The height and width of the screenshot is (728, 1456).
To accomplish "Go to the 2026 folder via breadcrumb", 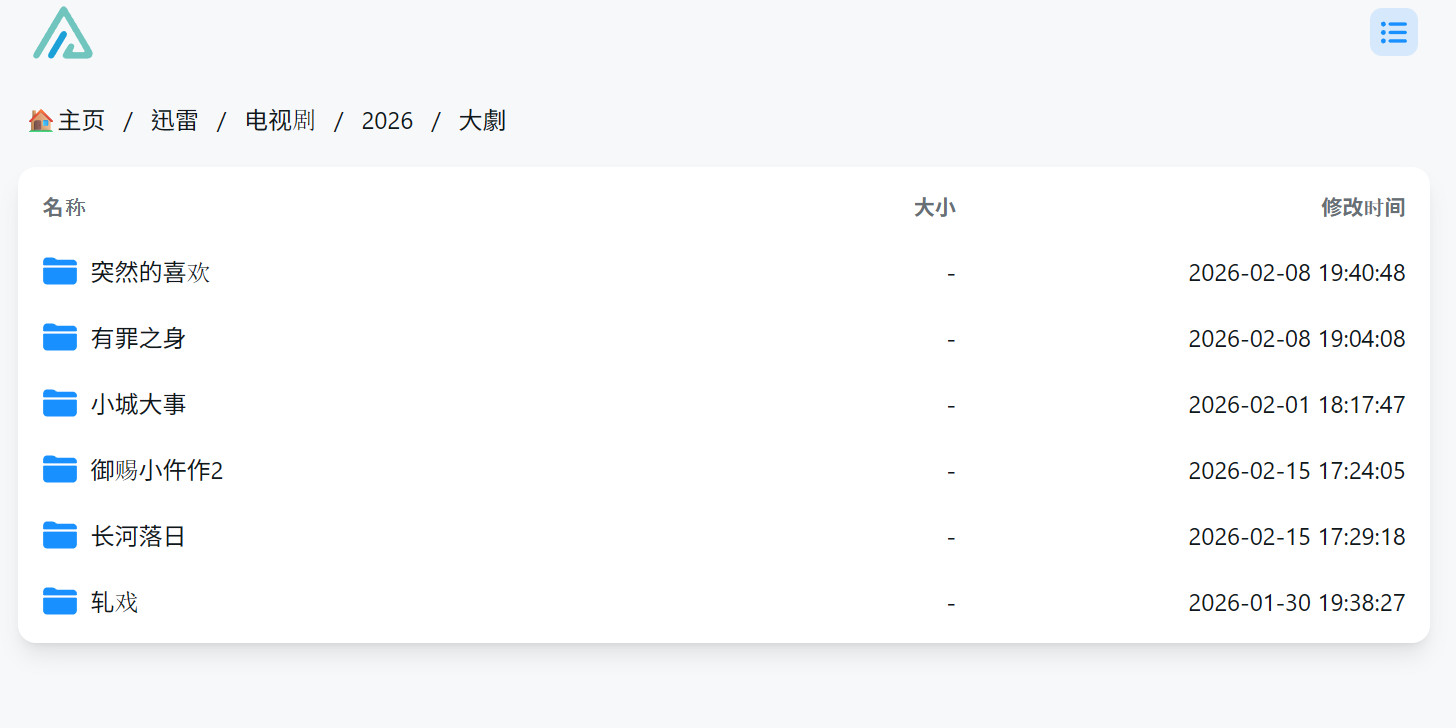I will click(387, 120).
